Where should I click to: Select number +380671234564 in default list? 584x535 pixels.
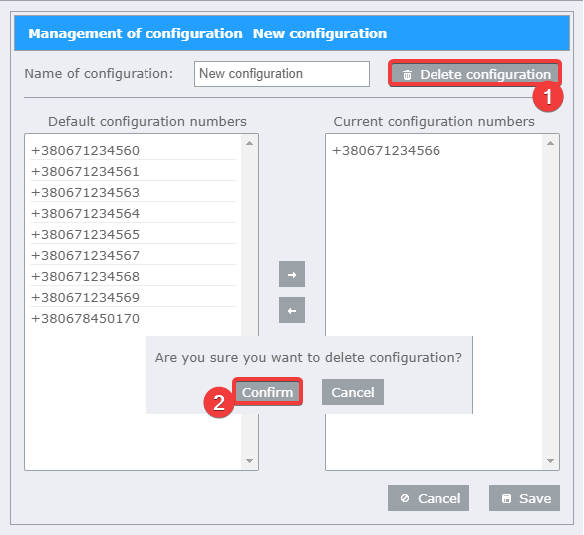[133, 213]
